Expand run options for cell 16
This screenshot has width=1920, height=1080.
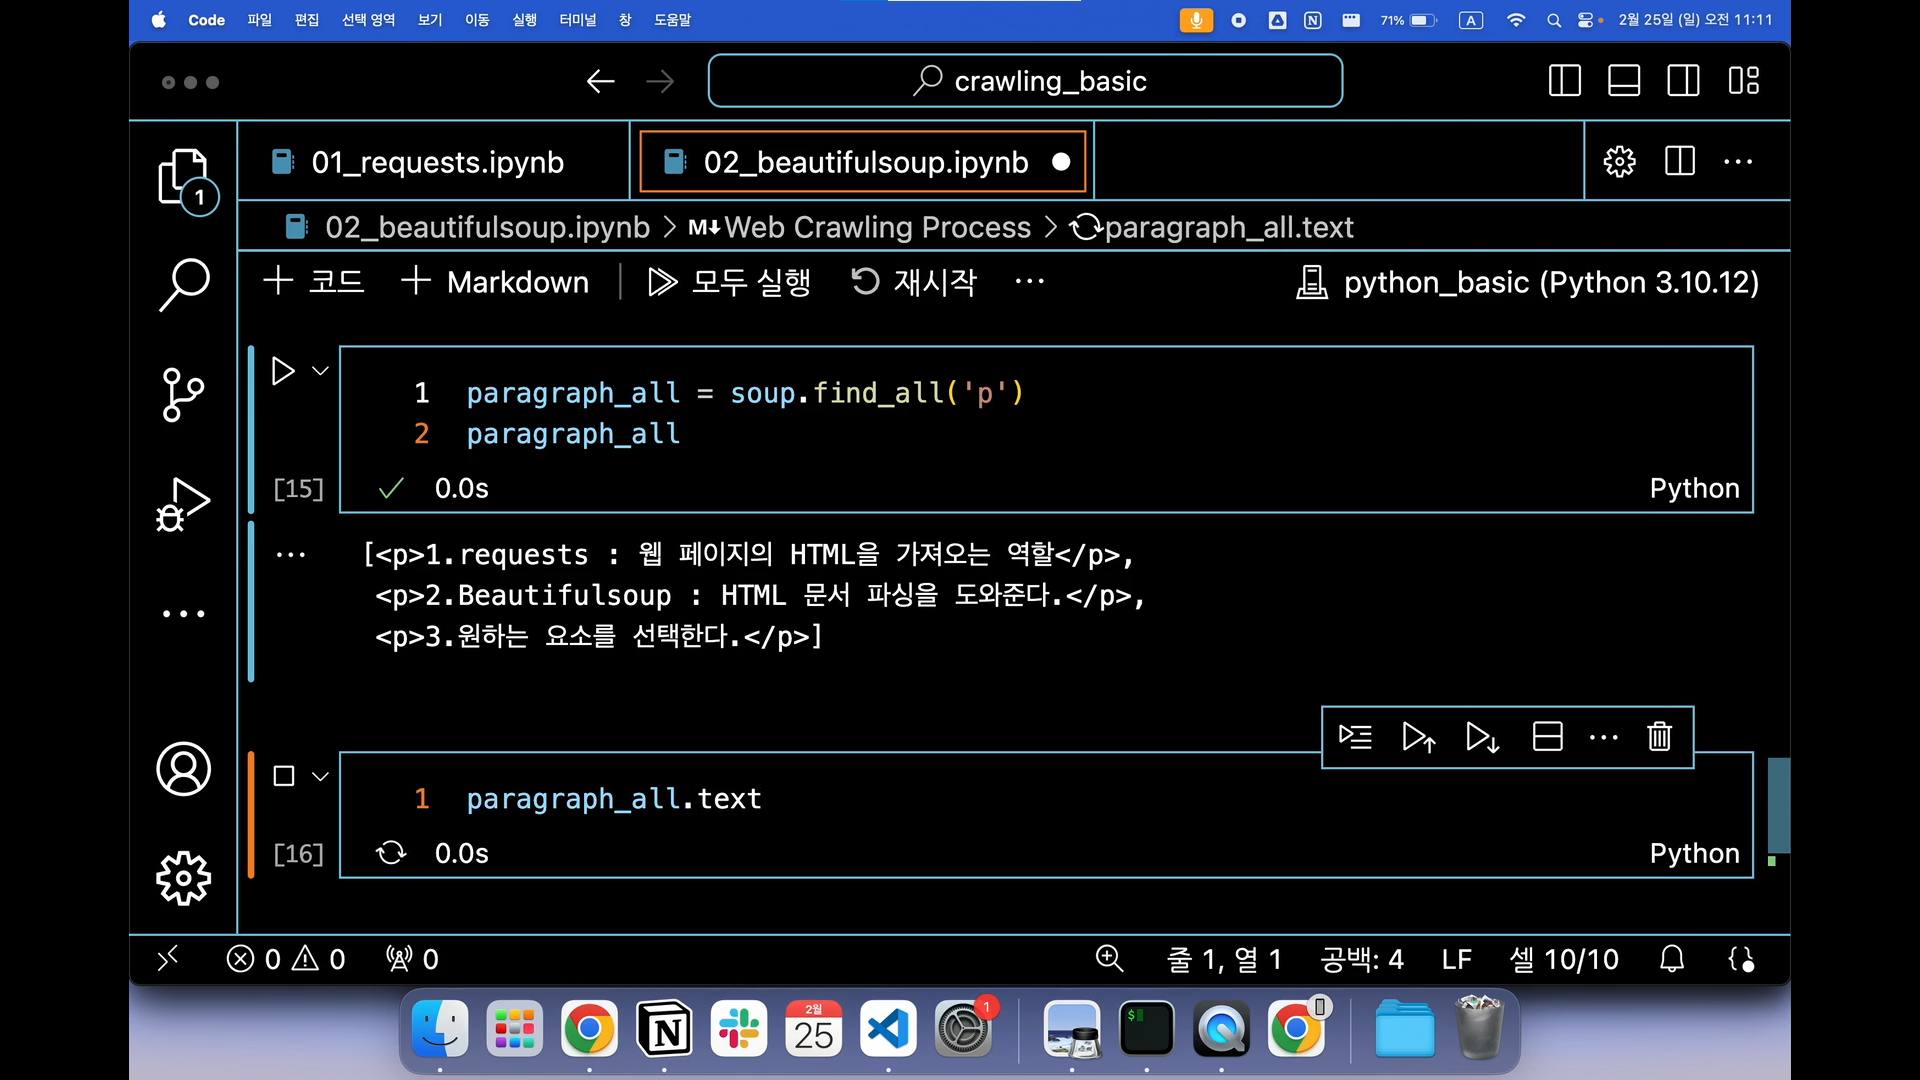(x=320, y=776)
